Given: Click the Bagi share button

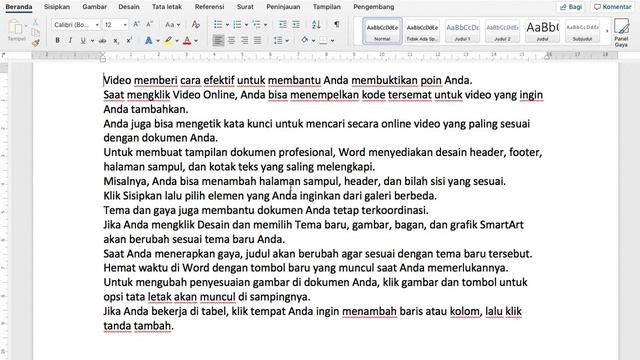Looking at the screenshot, I should pyautogui.click(x=571, y=7).
